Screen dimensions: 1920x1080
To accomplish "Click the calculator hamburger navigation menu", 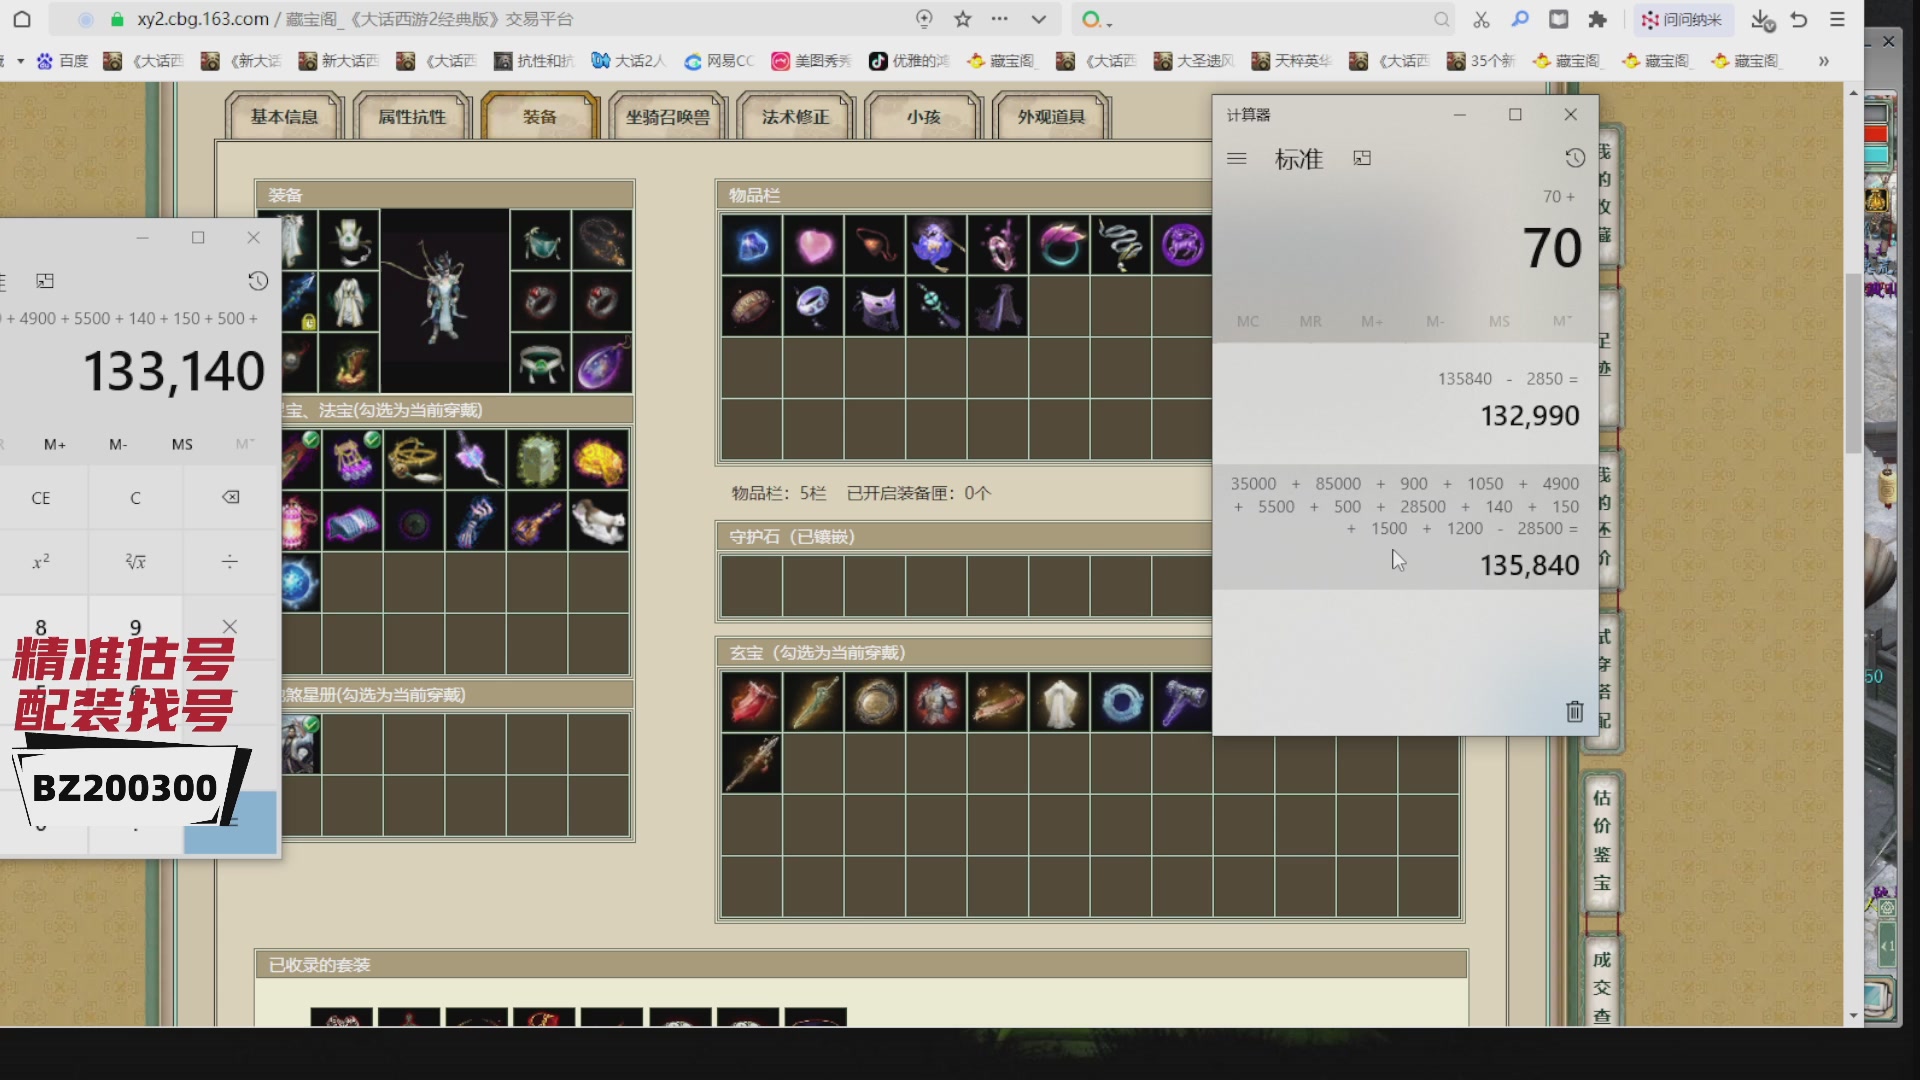I will tap(1237, 158).
